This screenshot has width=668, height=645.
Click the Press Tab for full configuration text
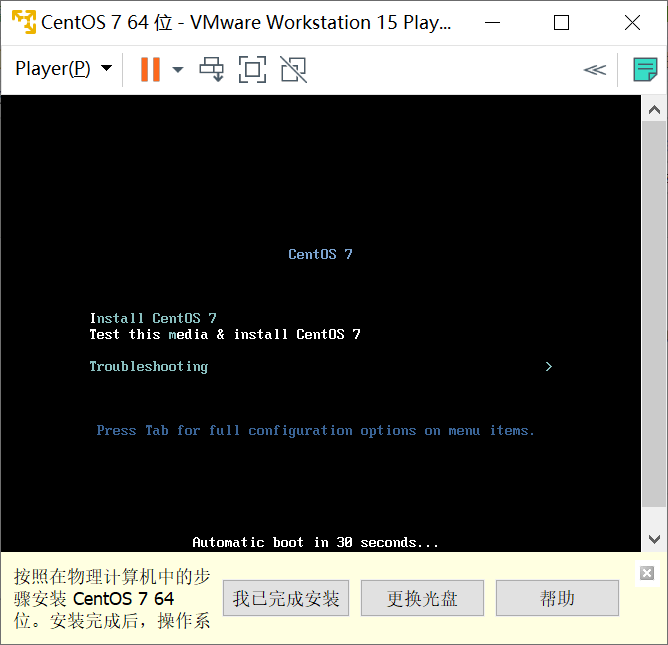pos(315,431)
